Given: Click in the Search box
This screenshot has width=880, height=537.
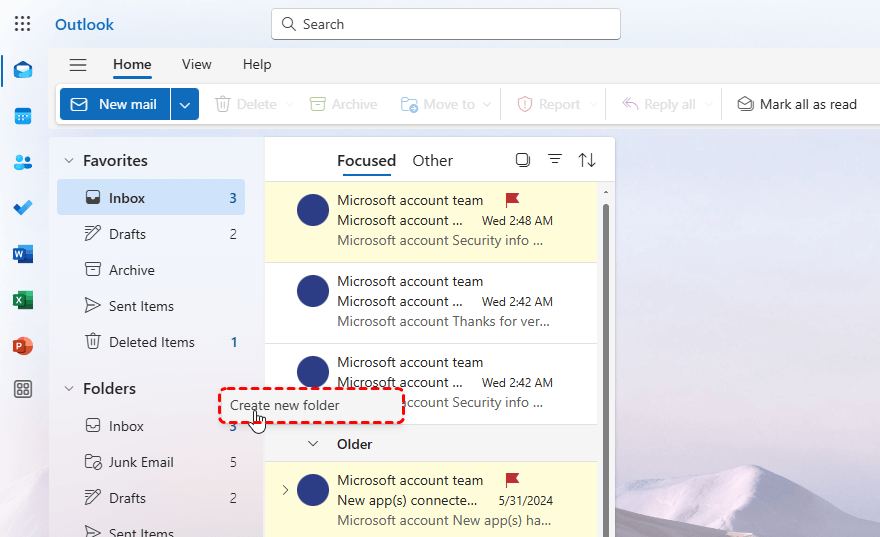Looking at the screenshot, I should 446,24.
